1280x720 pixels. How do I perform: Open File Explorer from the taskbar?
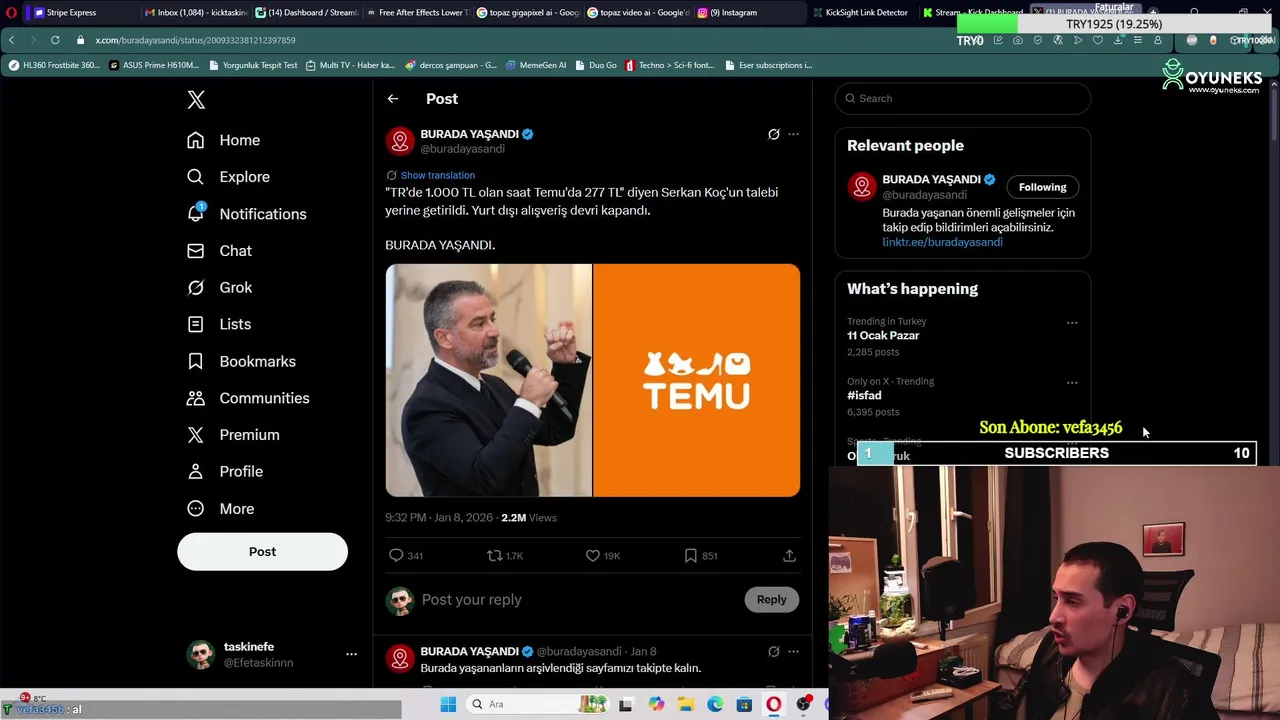coord(685,705)
